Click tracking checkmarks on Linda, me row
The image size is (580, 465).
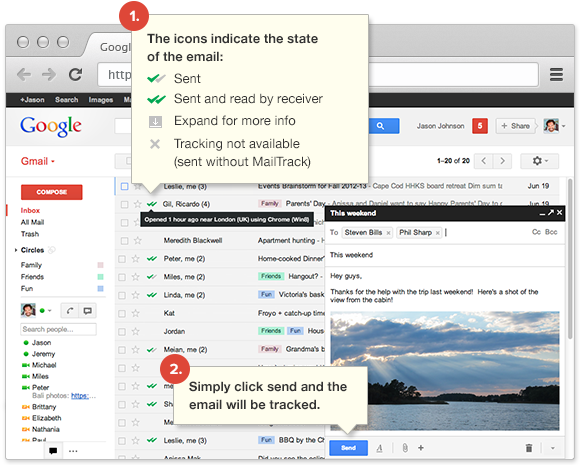click(152, 295)
